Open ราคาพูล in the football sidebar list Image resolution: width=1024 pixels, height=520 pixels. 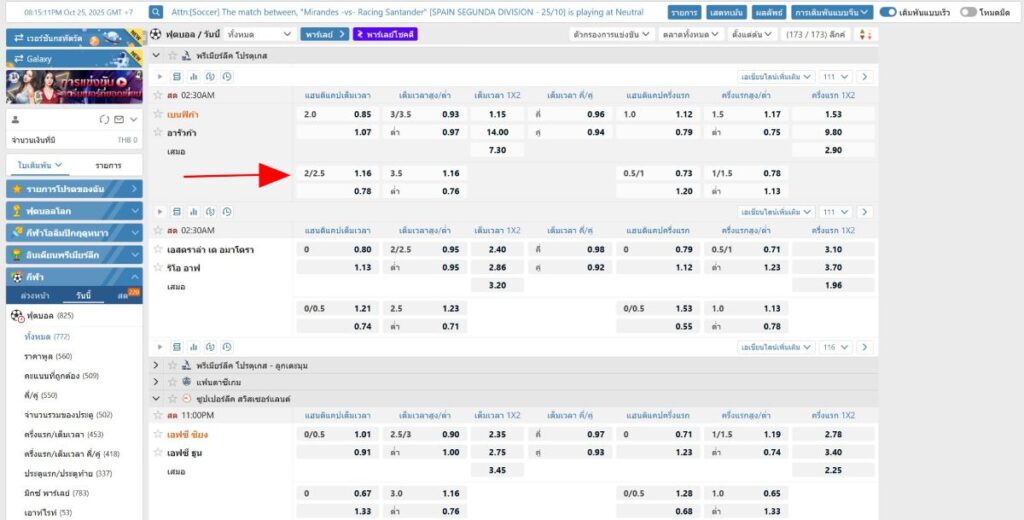[42, 356]
